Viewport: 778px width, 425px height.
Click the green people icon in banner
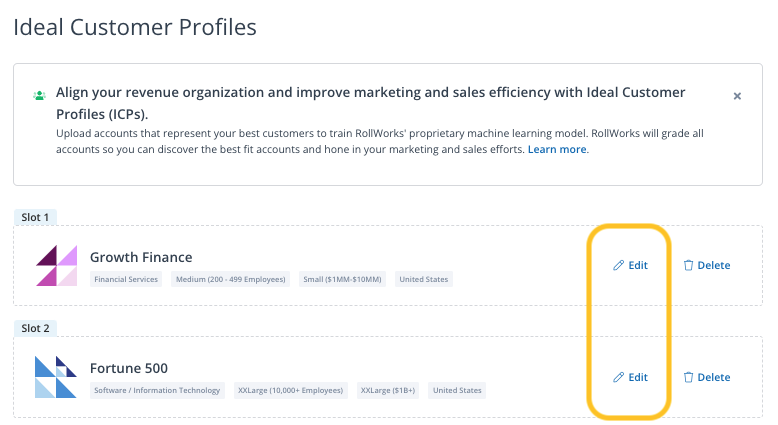(x=39, y=95)
